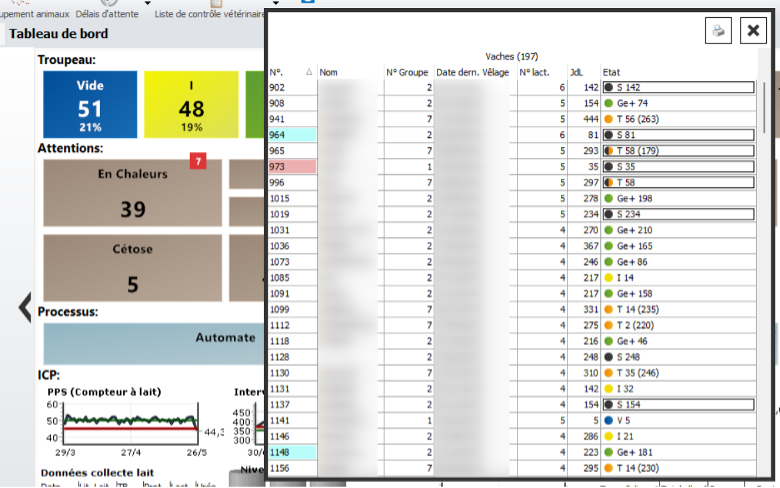Open Délais d'attente toolbar item

point(107,14)
